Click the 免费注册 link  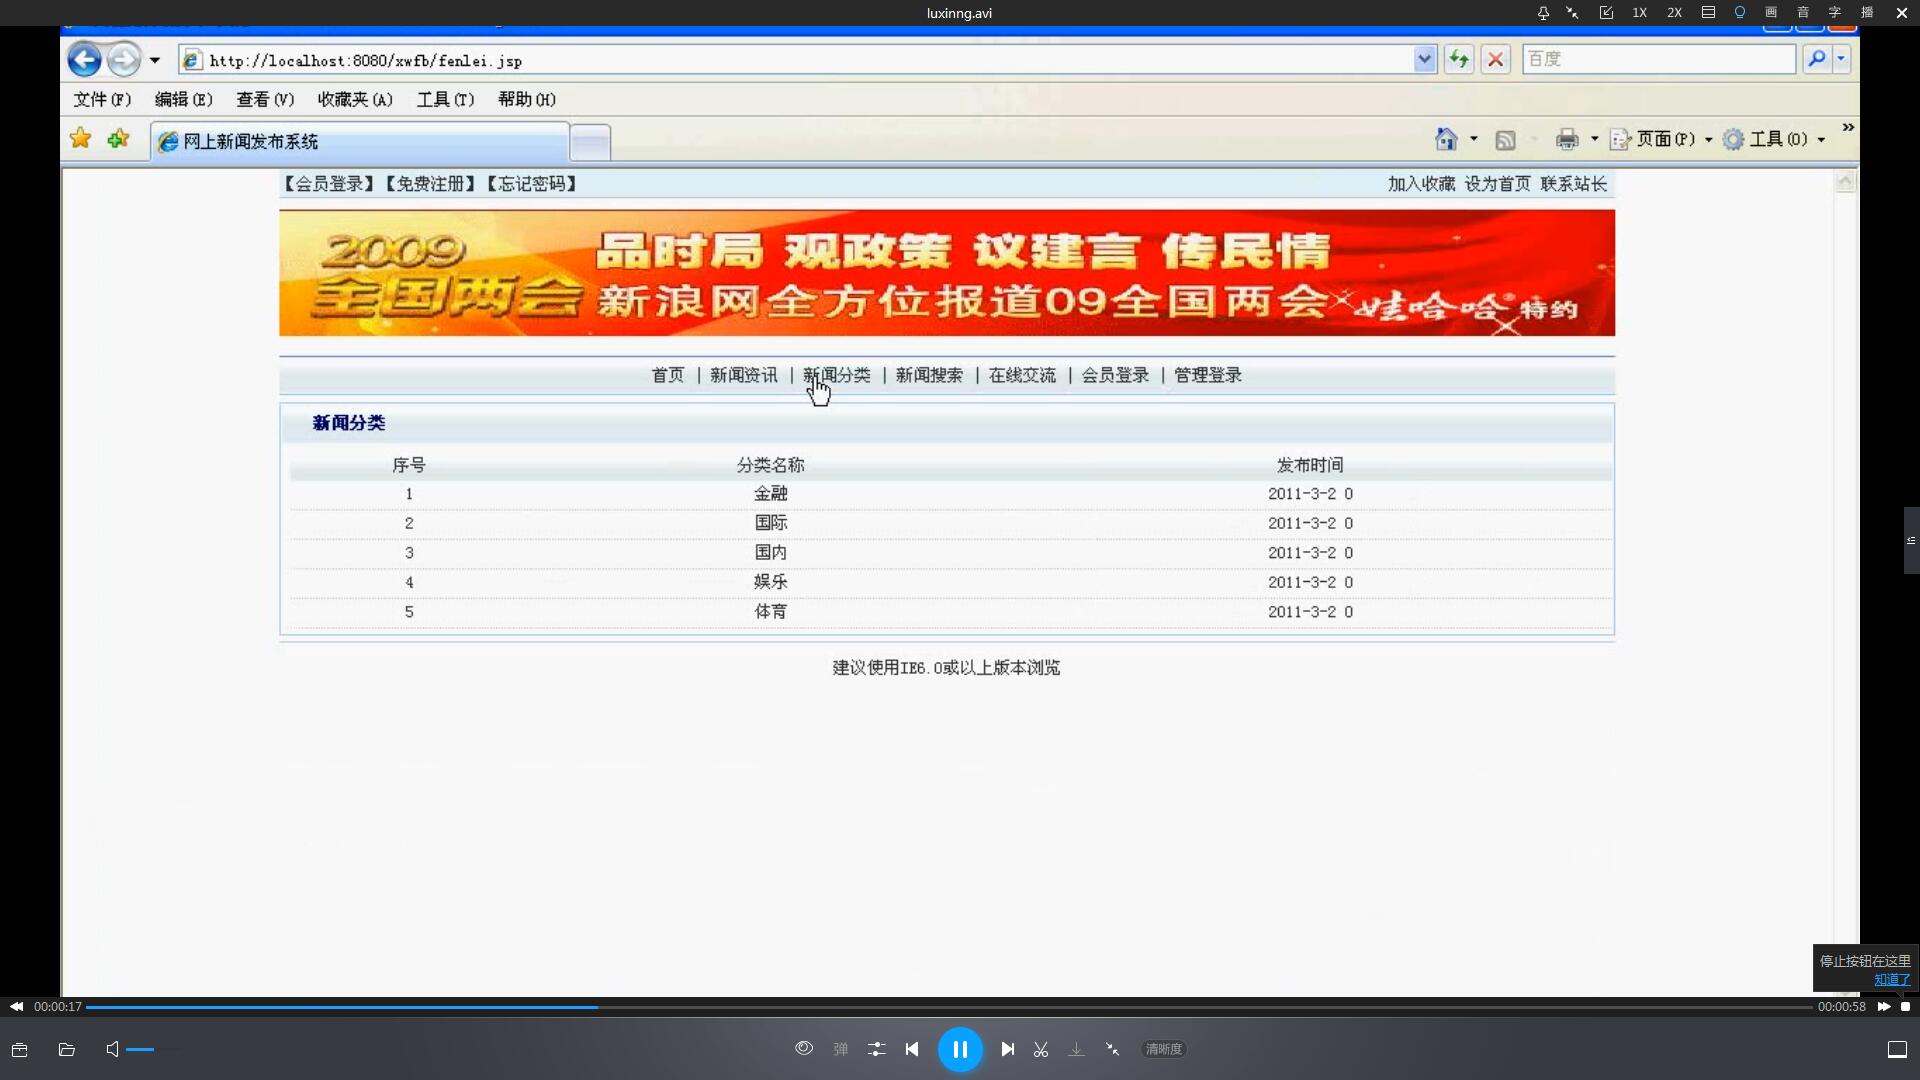(431, 184)
